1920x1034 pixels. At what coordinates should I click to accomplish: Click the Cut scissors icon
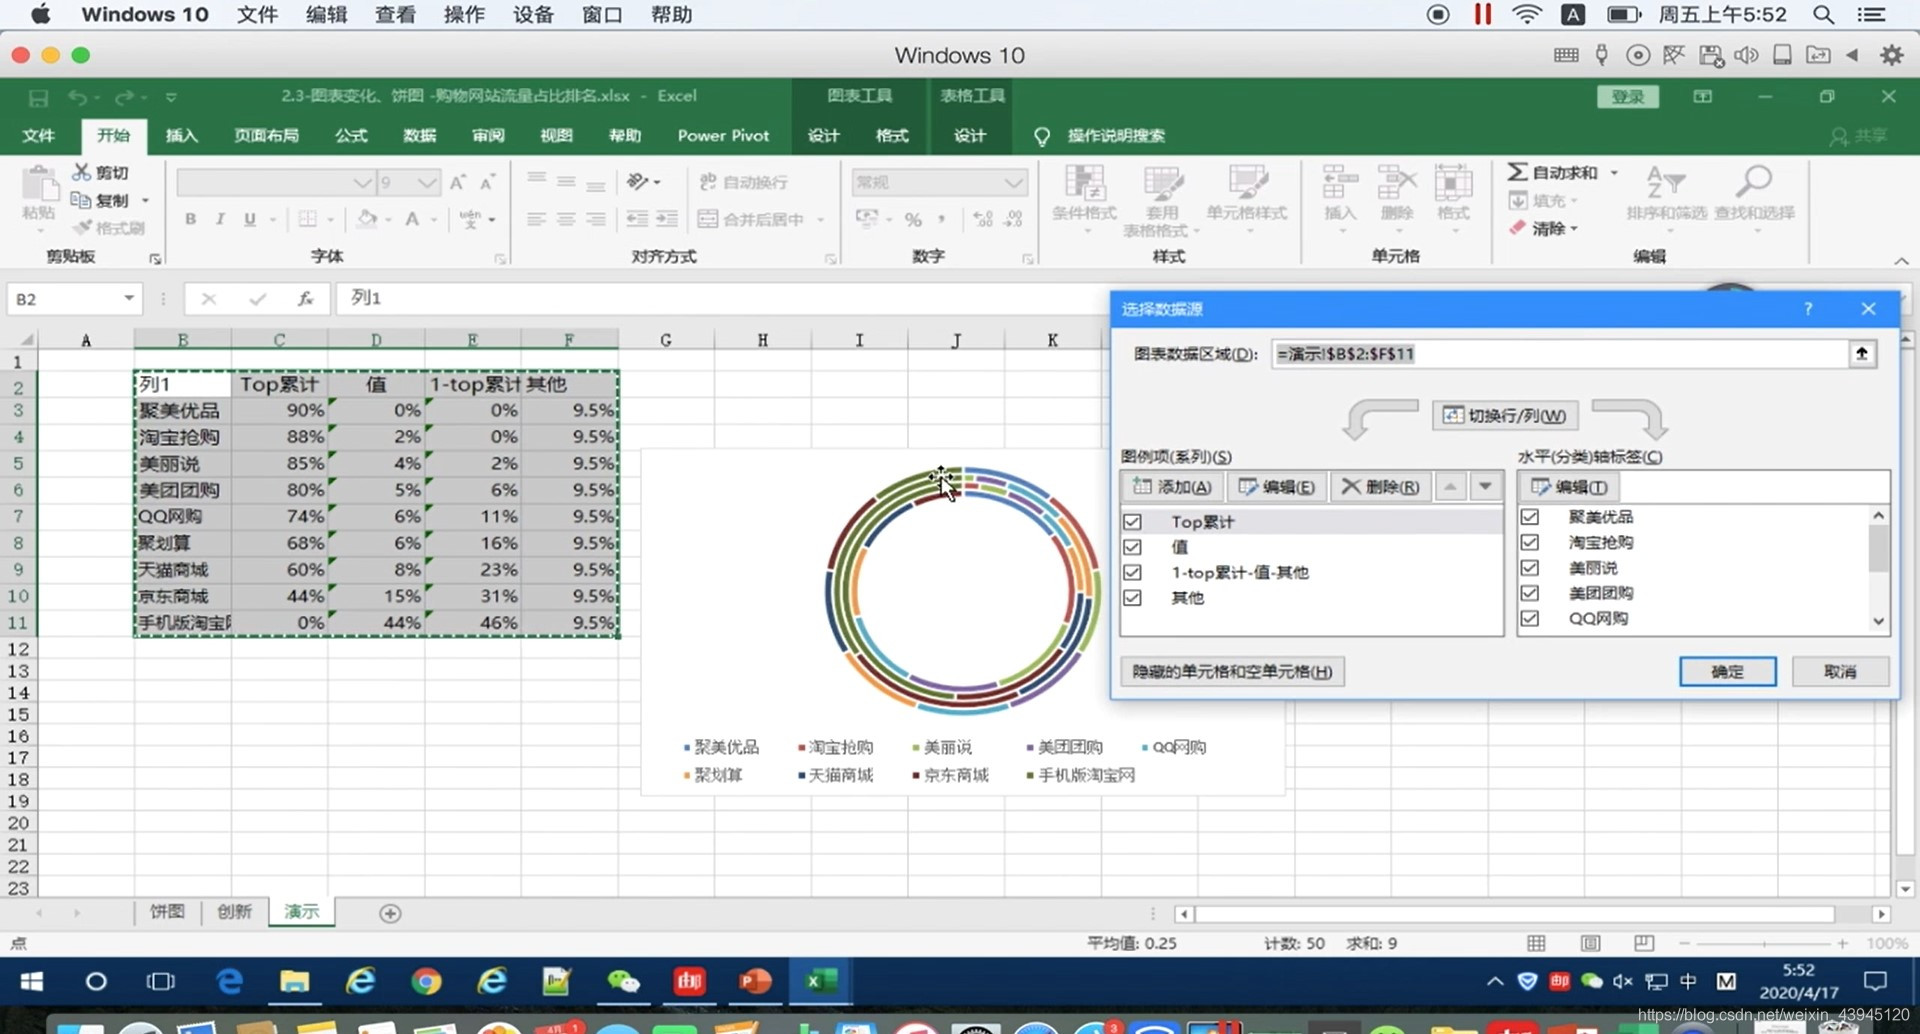(81, 172)
